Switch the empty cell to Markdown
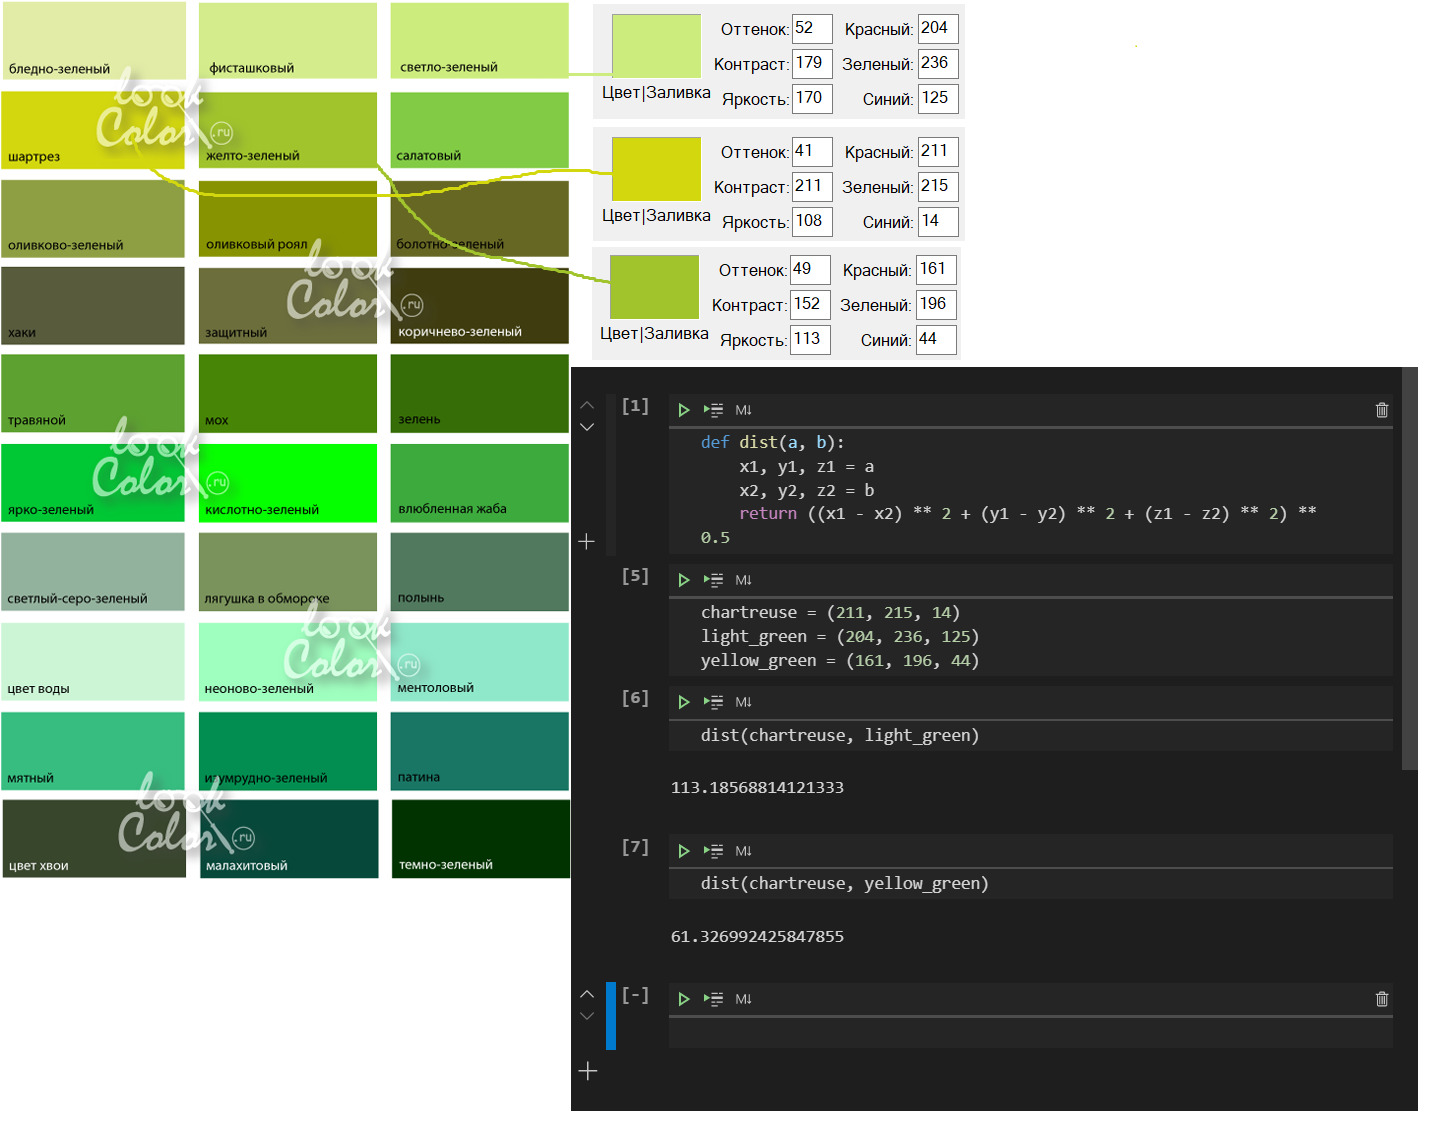 point(743,999)
